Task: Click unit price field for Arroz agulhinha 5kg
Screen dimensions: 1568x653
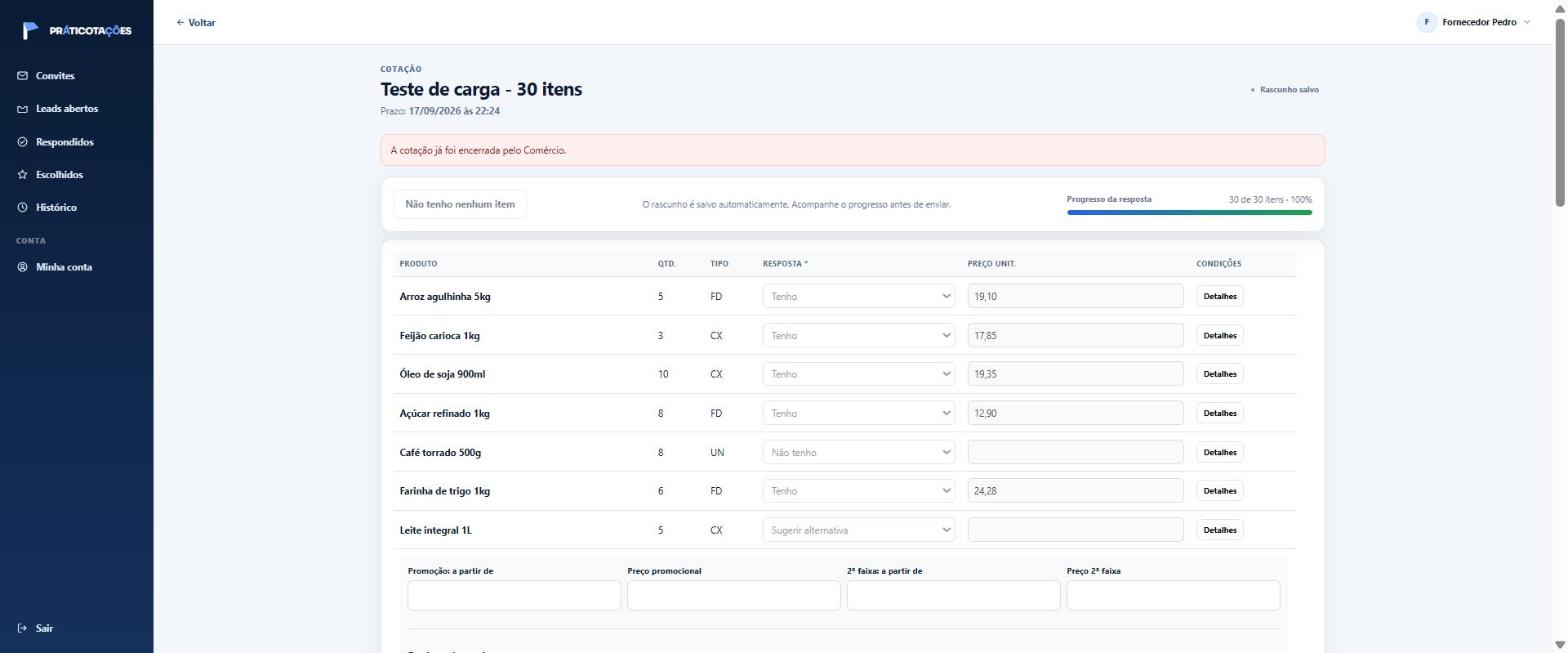Action: coord(1075,296)
